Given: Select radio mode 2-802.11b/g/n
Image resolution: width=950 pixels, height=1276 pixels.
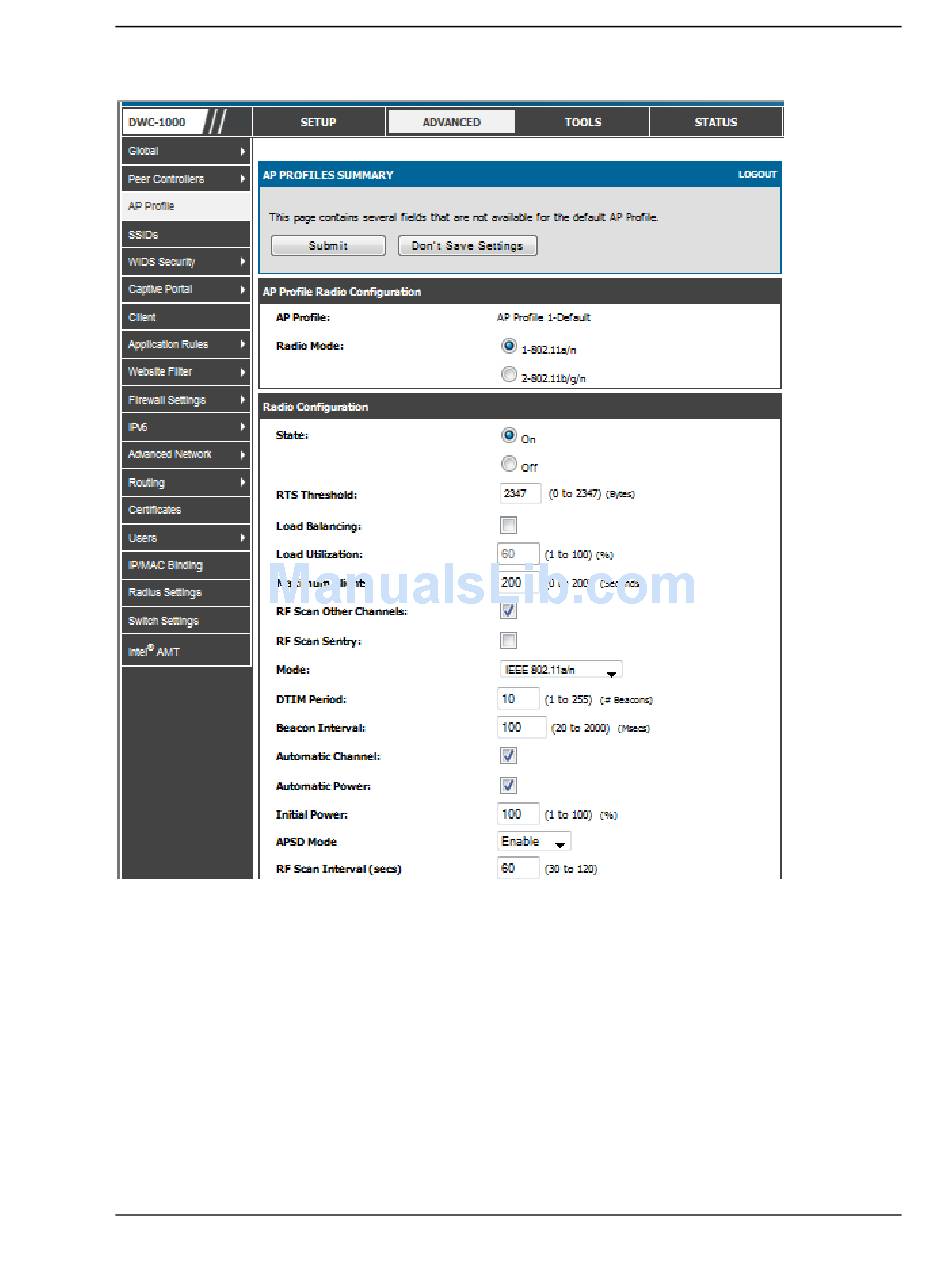Looking at the screenshot, I should coord(509,377).
